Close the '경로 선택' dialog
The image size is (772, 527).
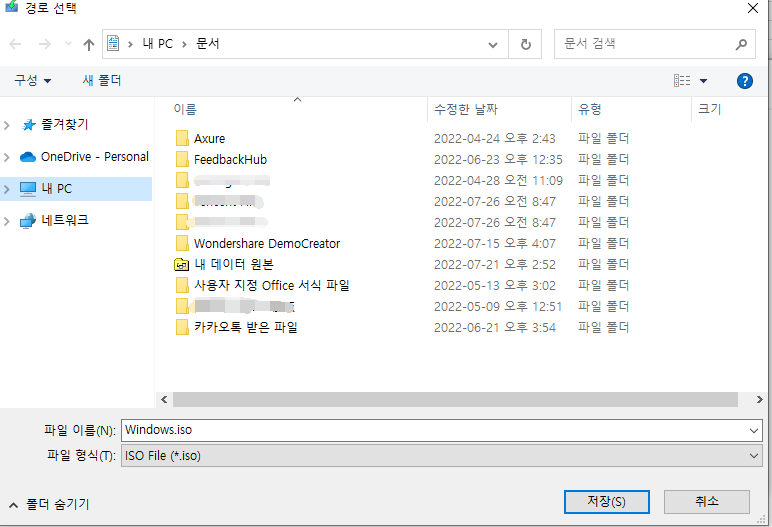coord(753,8)
